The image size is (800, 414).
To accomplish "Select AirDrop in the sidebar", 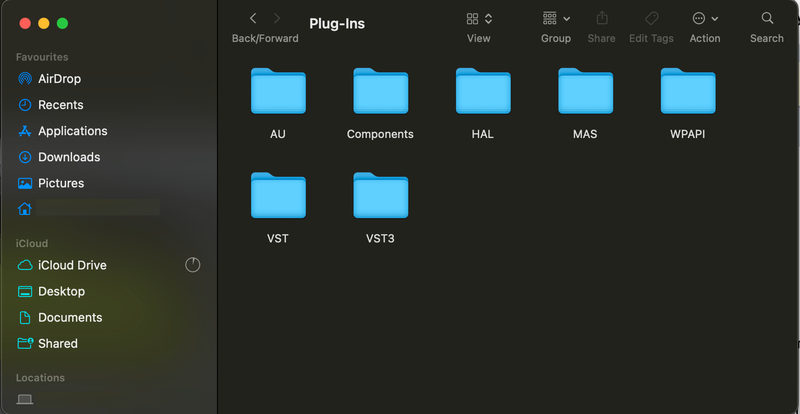I will pyautogui.click(x=59, y=79).
